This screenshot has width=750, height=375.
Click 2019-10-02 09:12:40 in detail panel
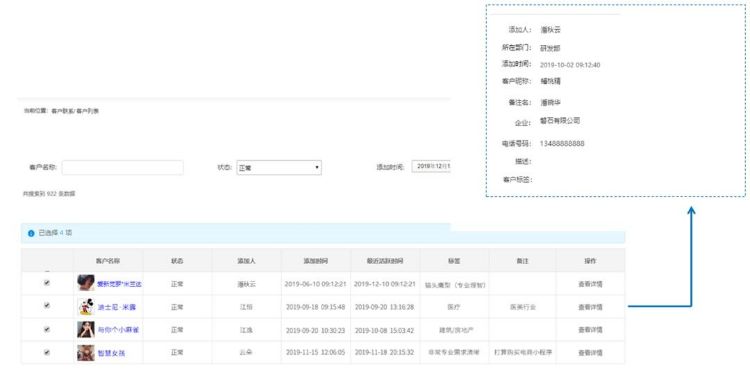coord(570,65)
